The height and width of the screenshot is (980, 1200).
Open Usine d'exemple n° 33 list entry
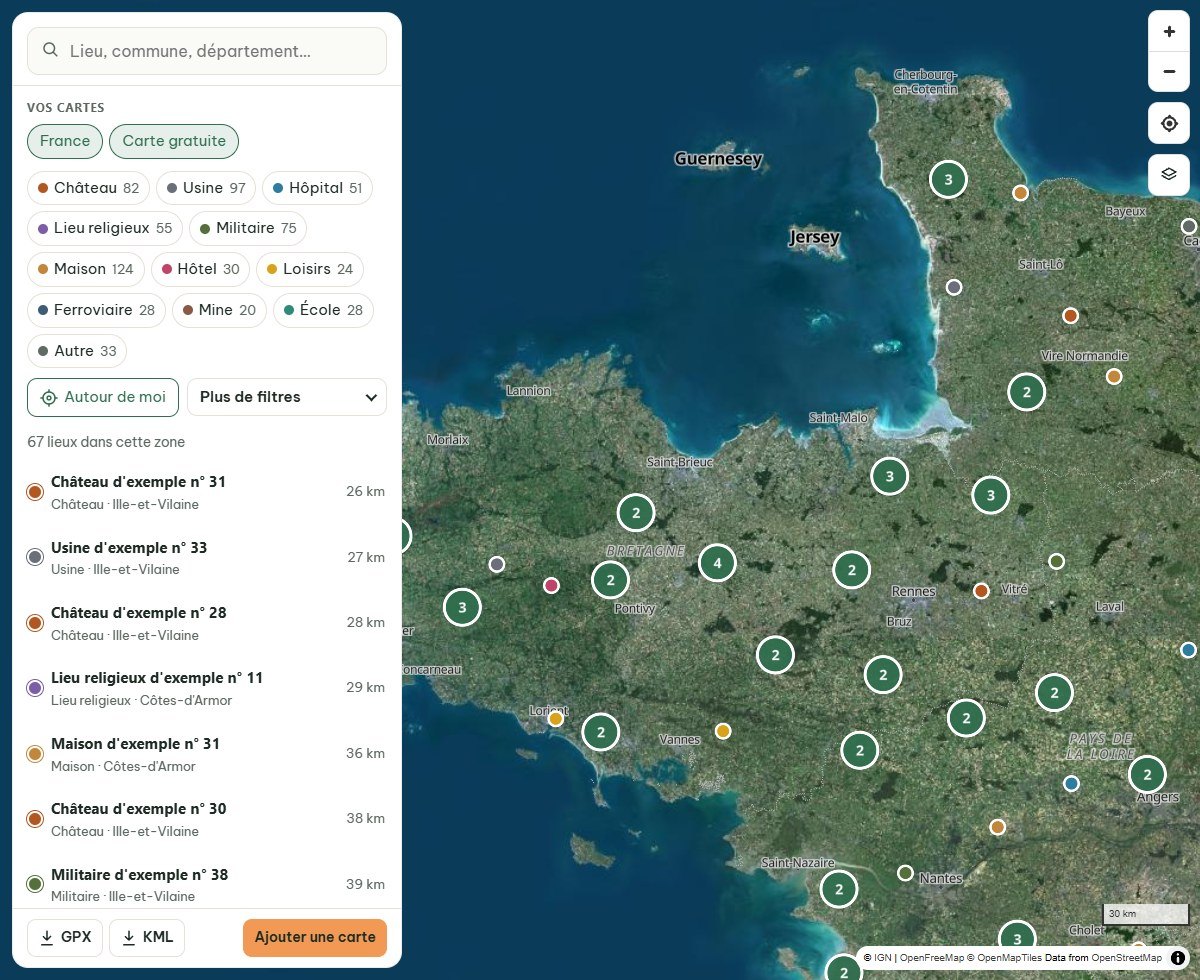coord(206,557)
